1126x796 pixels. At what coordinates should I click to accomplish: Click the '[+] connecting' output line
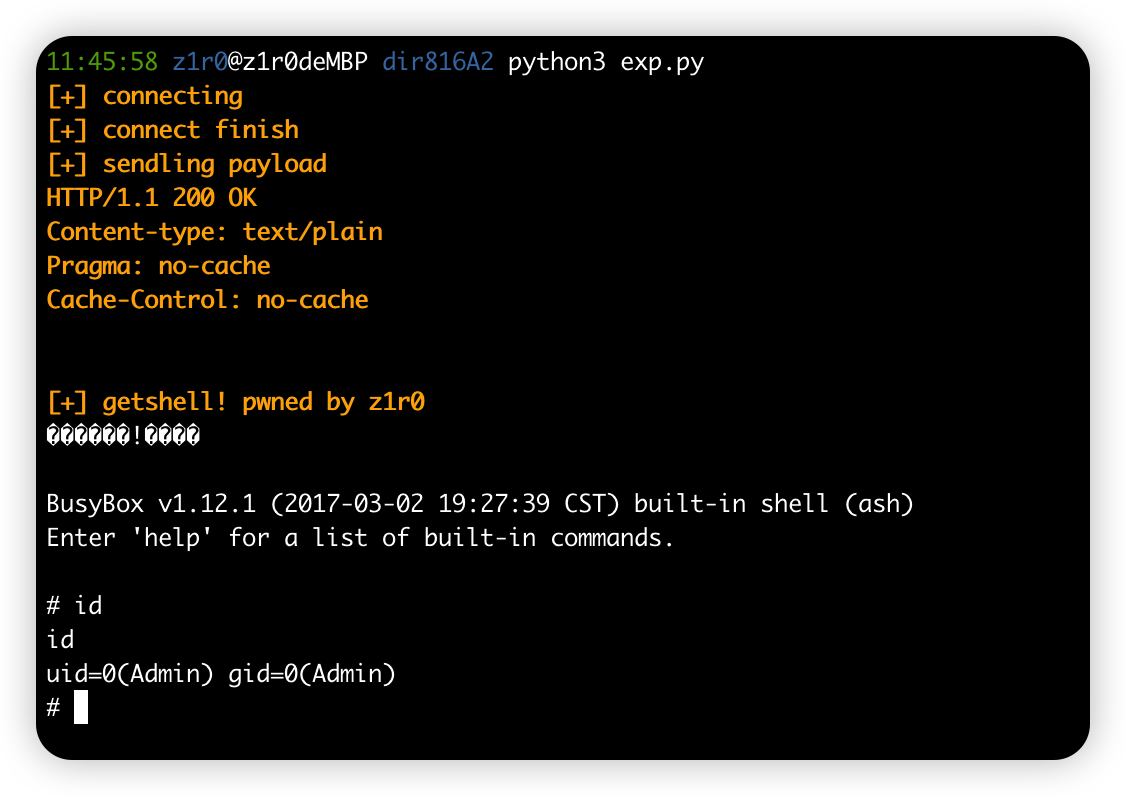point(145,96)
